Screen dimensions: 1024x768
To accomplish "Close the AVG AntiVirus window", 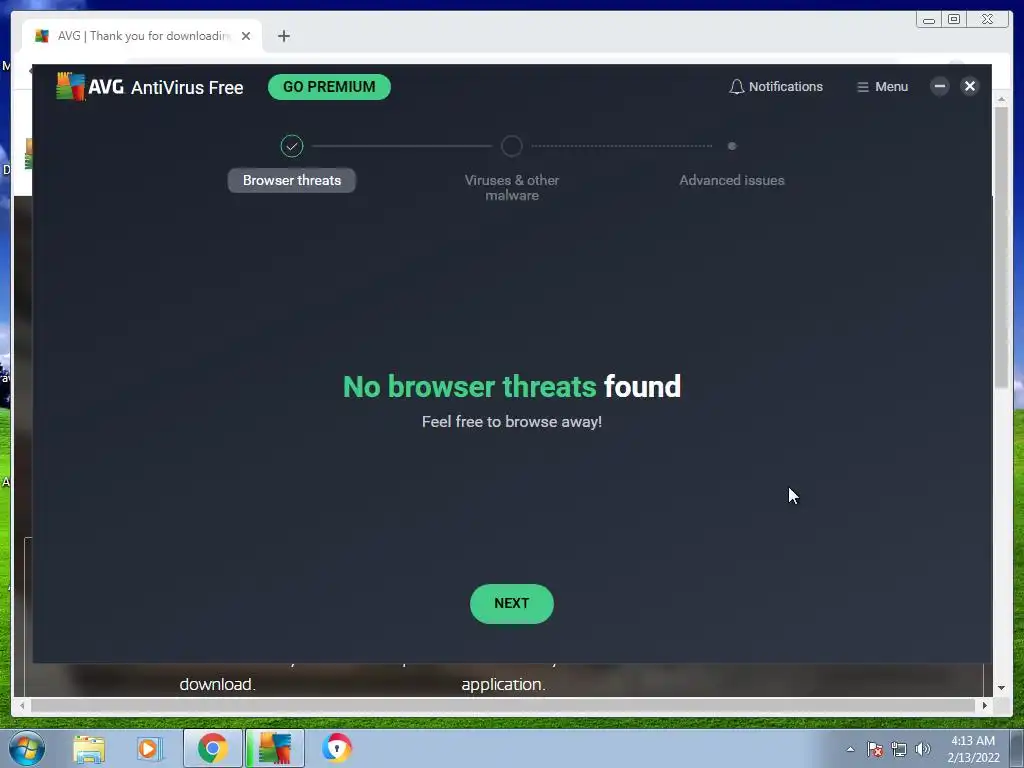I will 970,86.
